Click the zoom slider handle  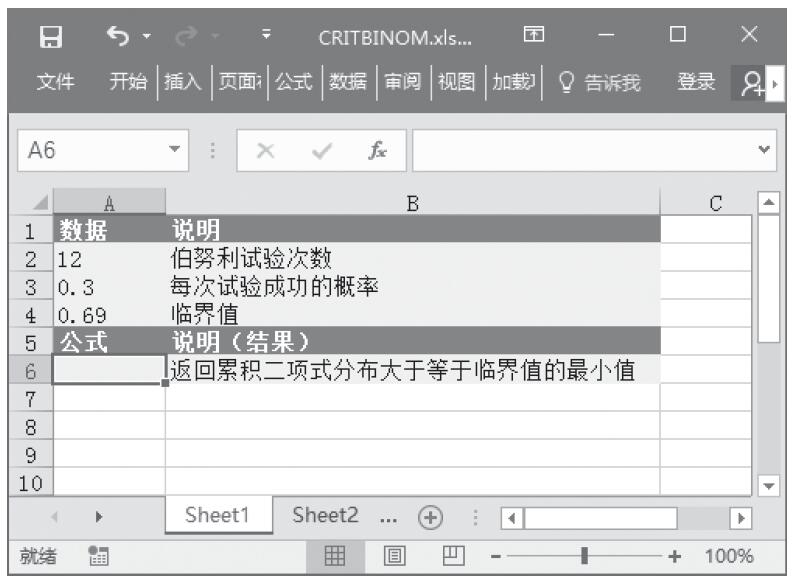coord(584,556)
